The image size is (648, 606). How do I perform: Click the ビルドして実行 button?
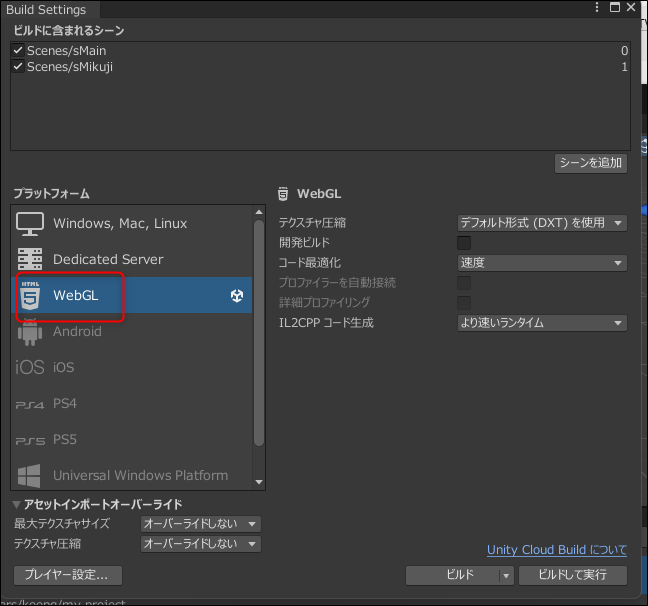click(x=573, y=575)
